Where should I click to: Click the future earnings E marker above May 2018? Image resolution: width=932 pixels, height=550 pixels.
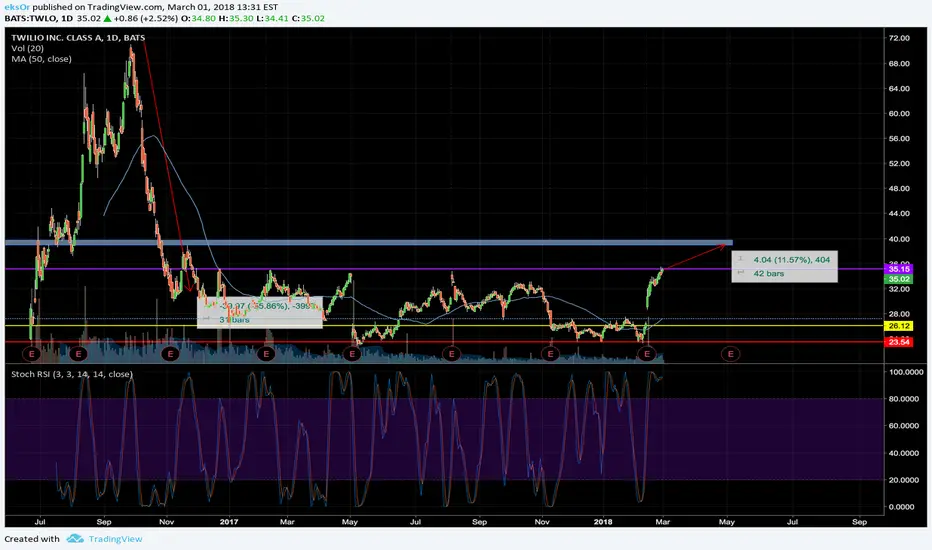pyautogui.click(x=731, y=354)
